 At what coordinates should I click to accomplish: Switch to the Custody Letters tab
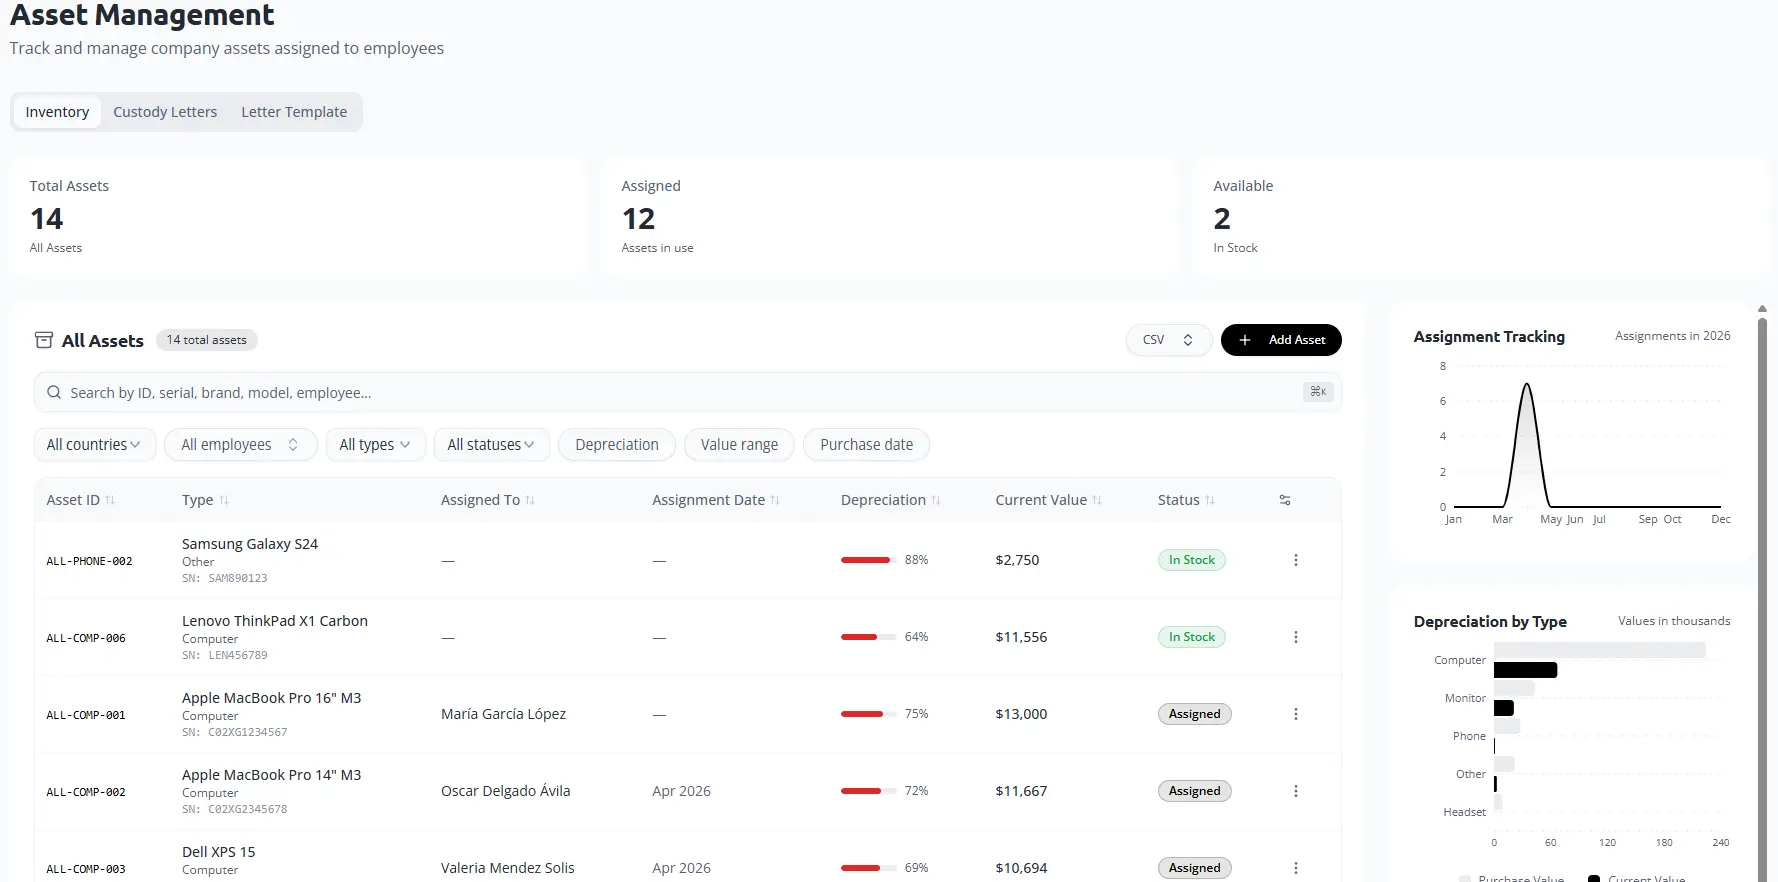(165, 112)
